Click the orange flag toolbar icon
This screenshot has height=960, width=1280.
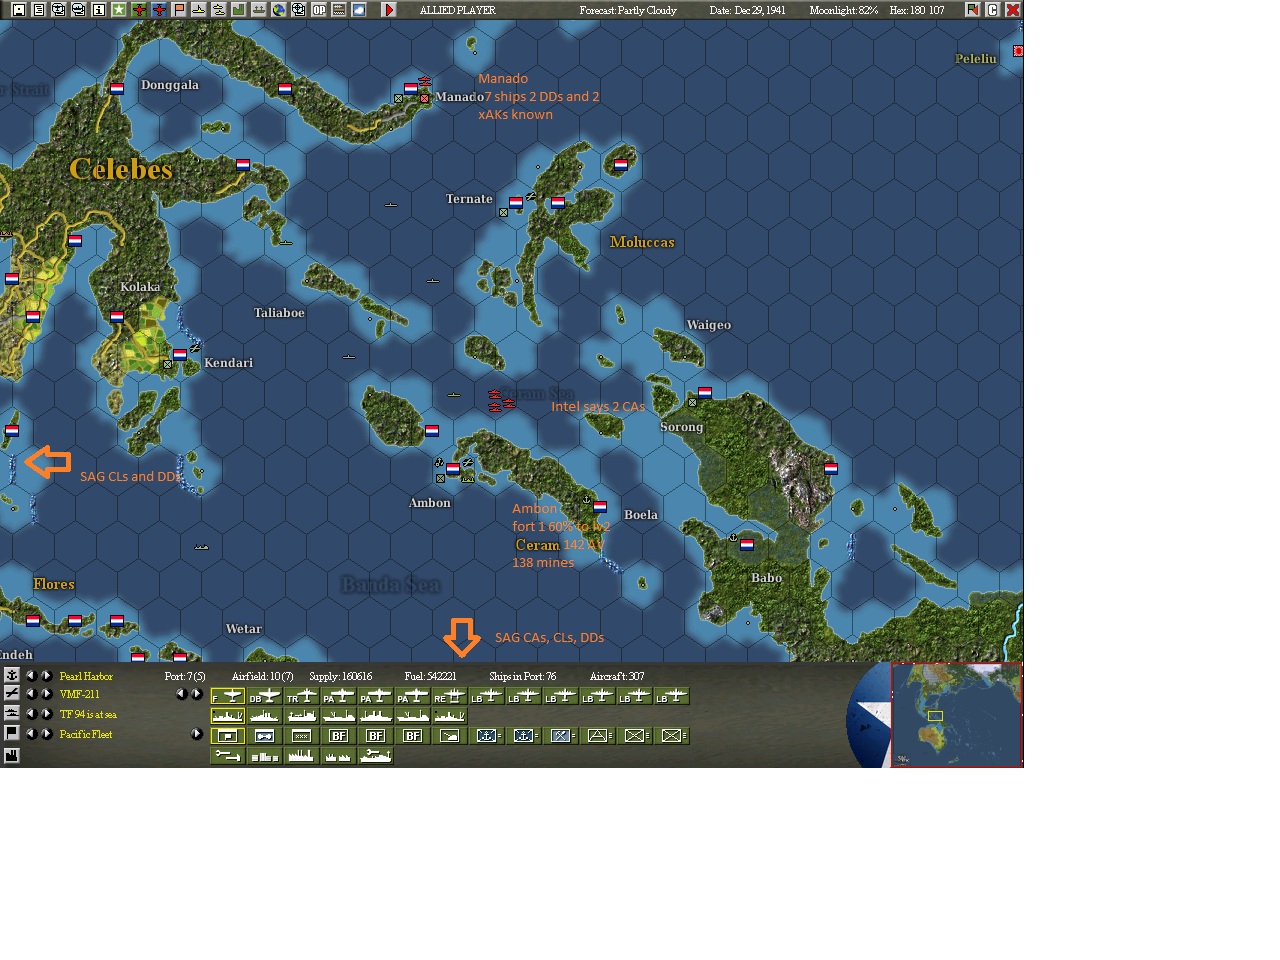pos(179,9)
